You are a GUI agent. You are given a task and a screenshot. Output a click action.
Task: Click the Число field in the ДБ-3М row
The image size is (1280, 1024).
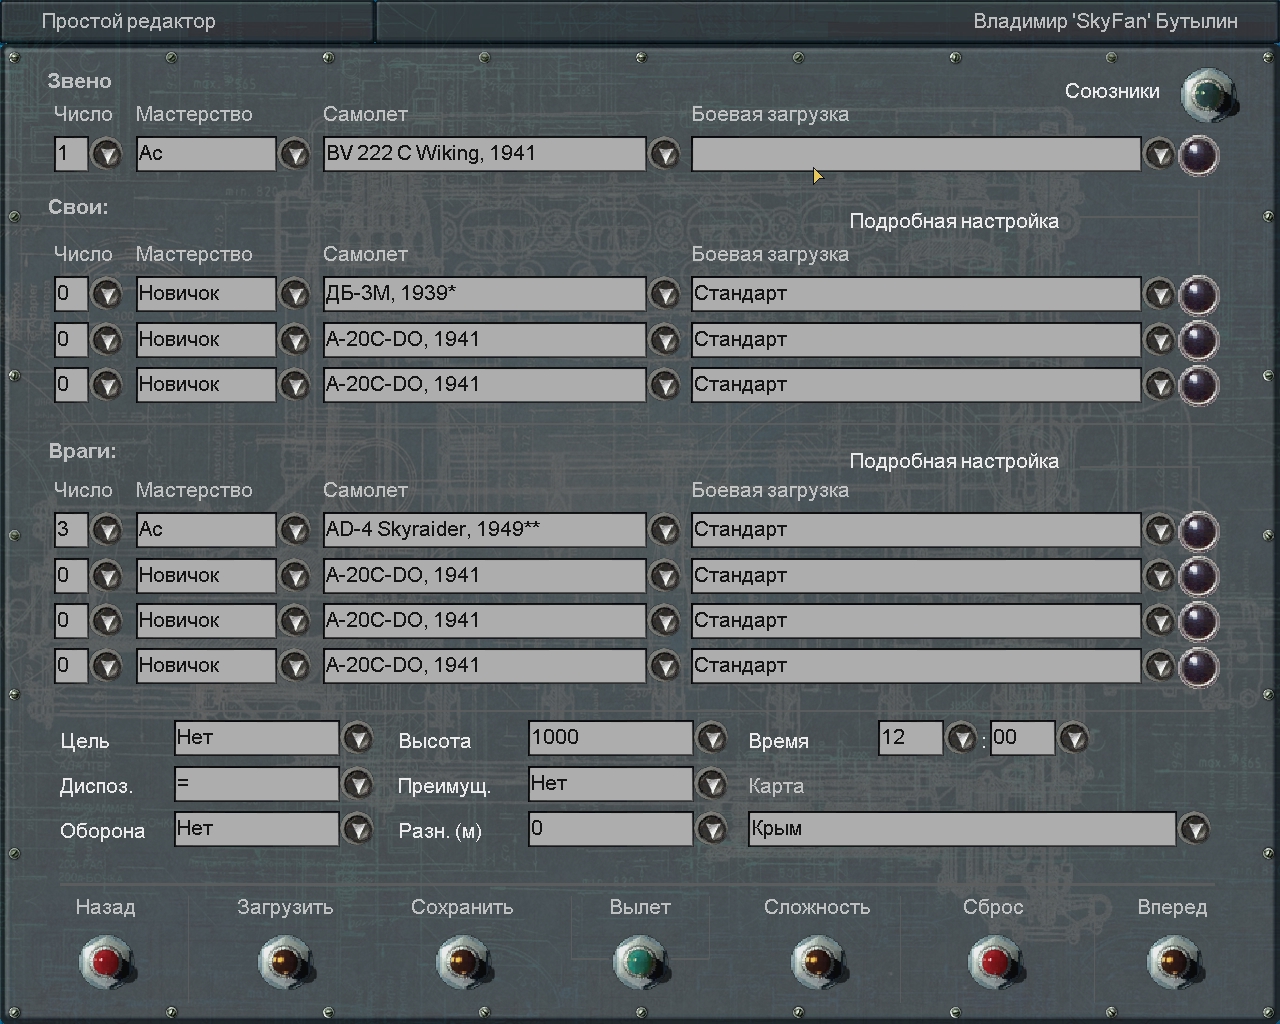(x=71, y=294)
